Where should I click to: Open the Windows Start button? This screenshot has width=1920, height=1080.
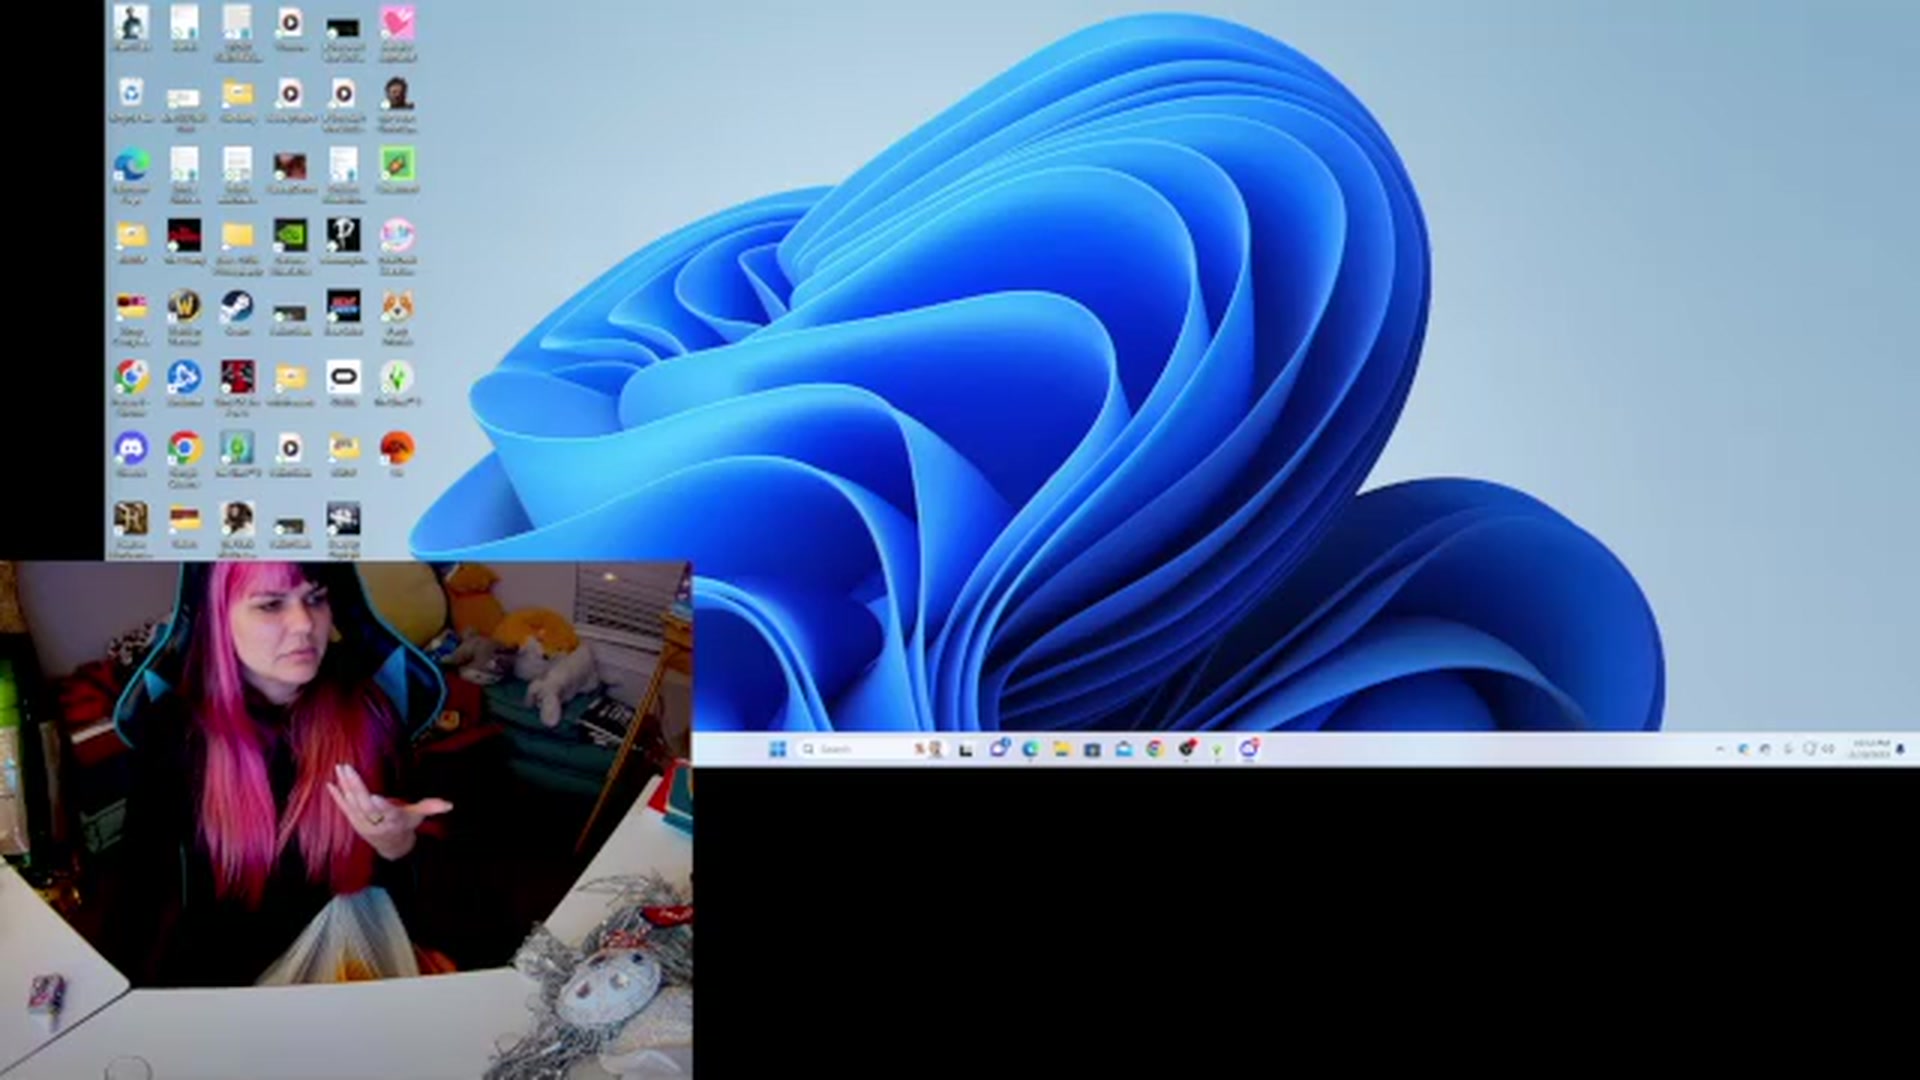[x=777, y=749]
